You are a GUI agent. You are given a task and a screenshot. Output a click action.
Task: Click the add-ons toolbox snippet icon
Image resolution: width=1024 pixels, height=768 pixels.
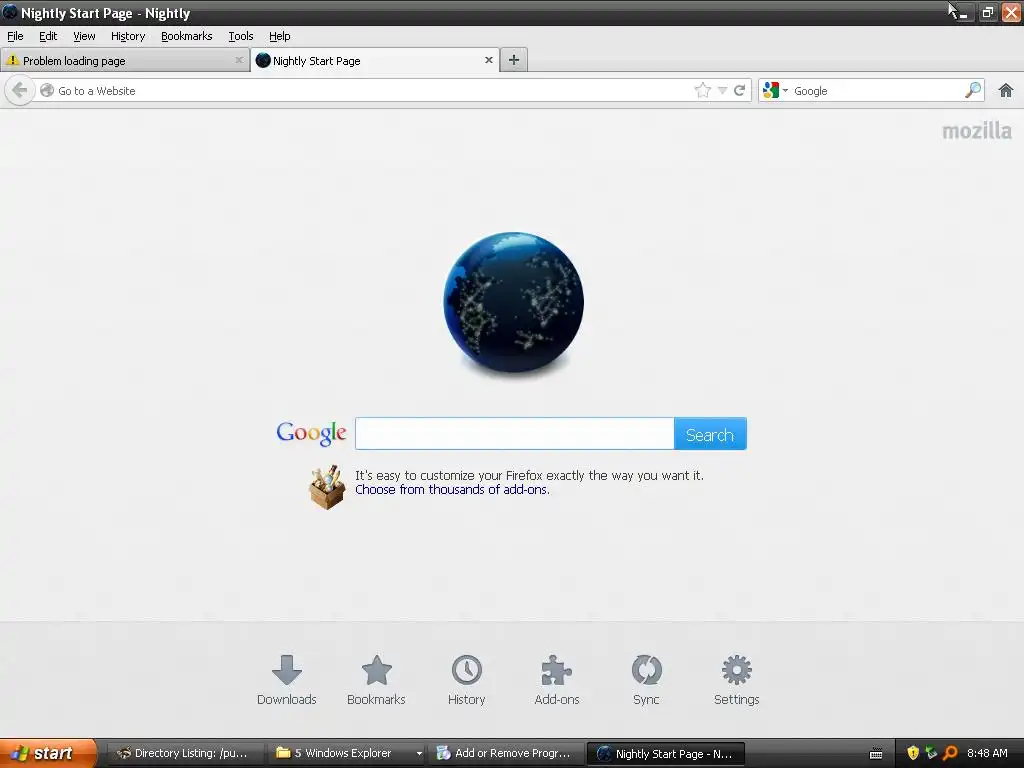tap(327, 487)
